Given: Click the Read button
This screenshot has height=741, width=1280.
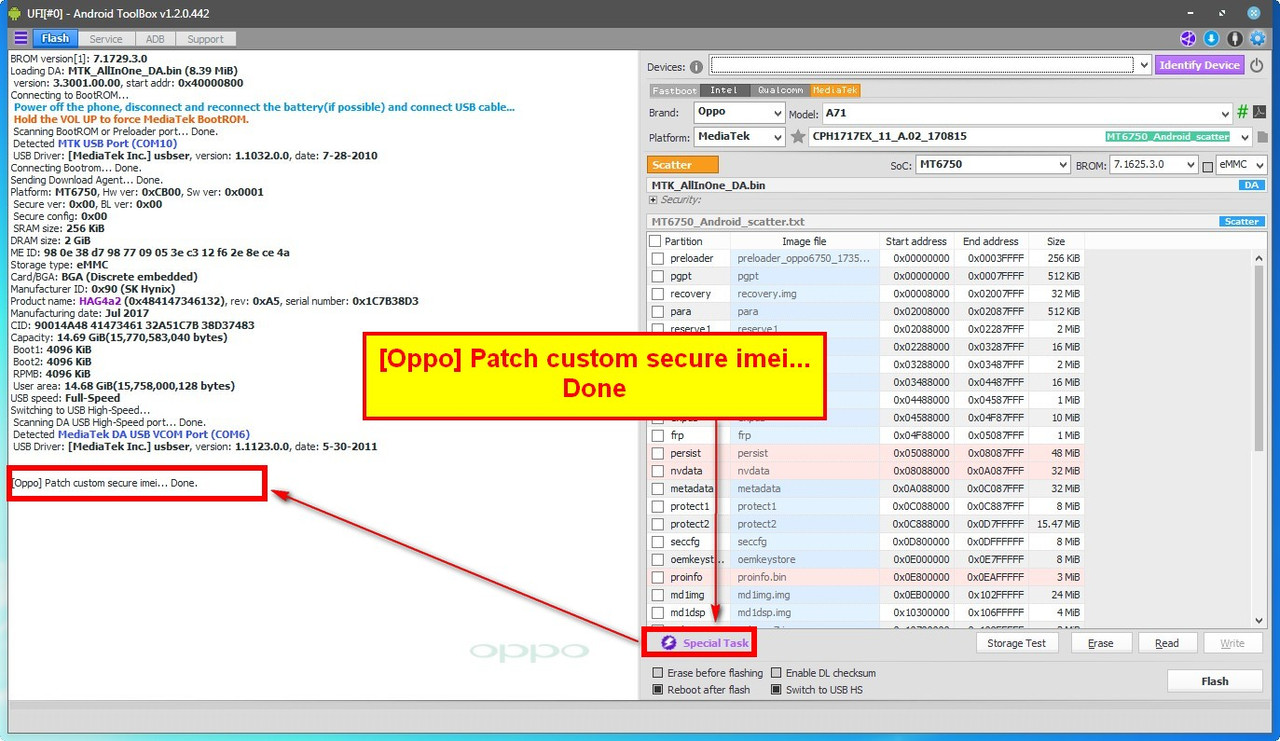Looking at the screenshot, I should [1167, 643].
